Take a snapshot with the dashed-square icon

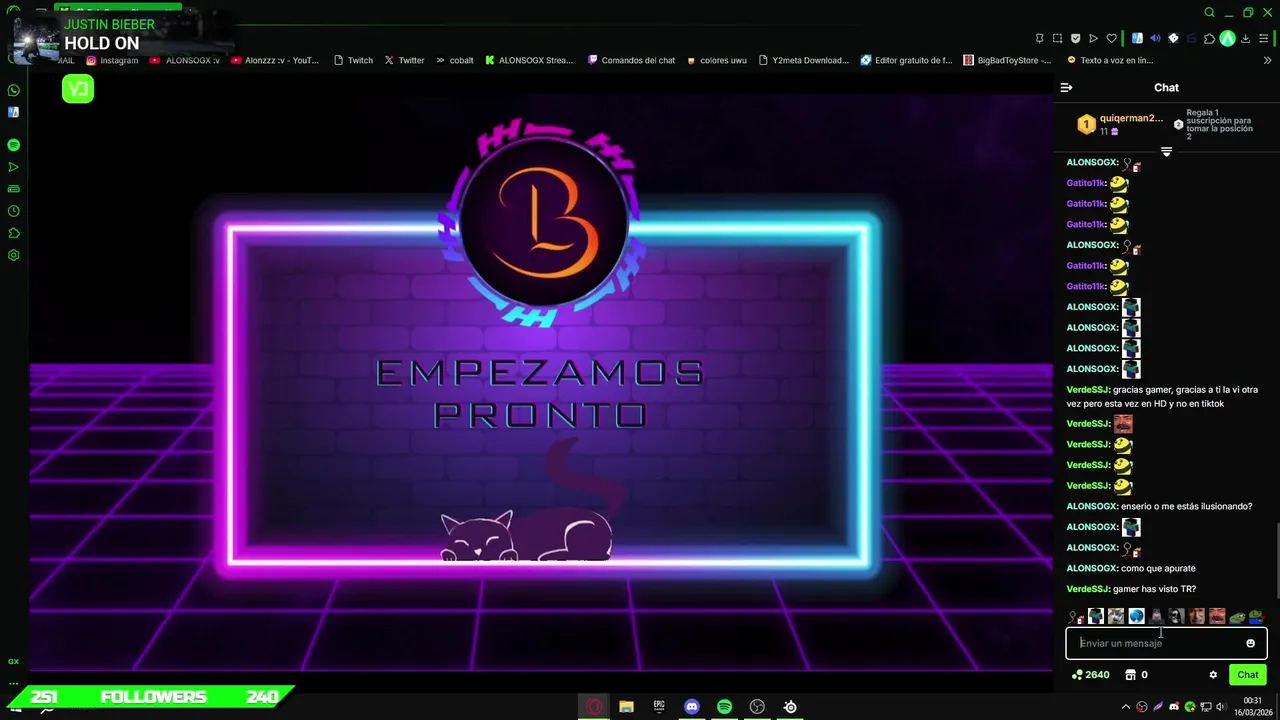(x=1058, y=38)
